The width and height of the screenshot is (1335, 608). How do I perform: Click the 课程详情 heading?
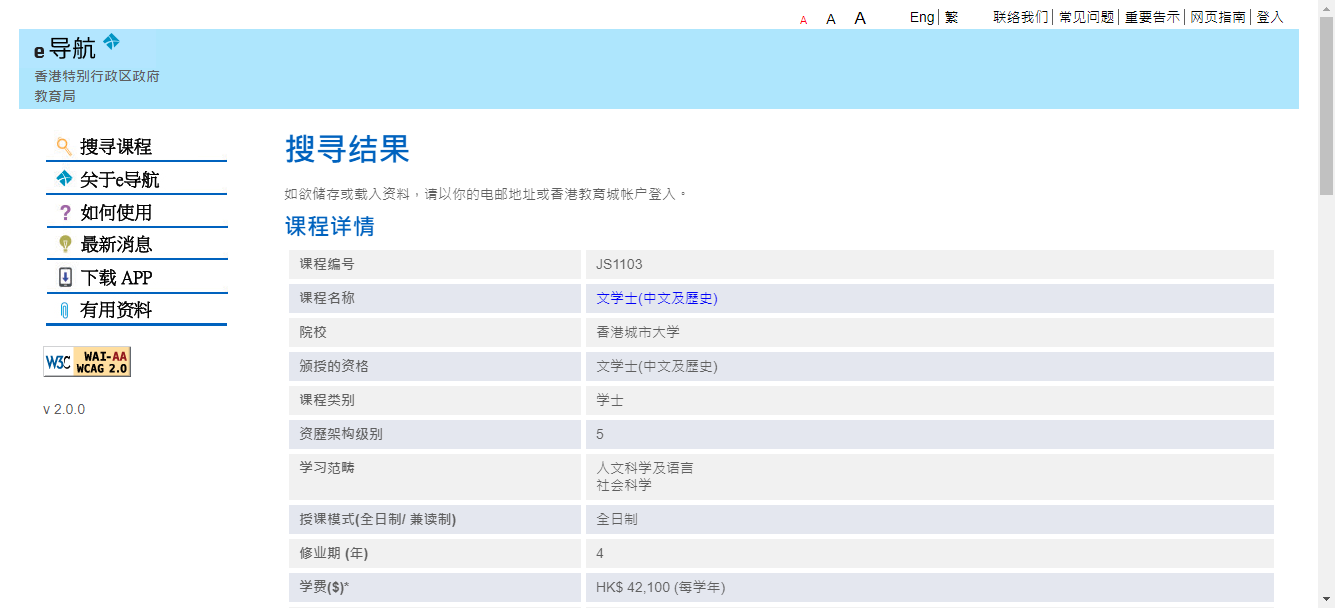point(330,226)
